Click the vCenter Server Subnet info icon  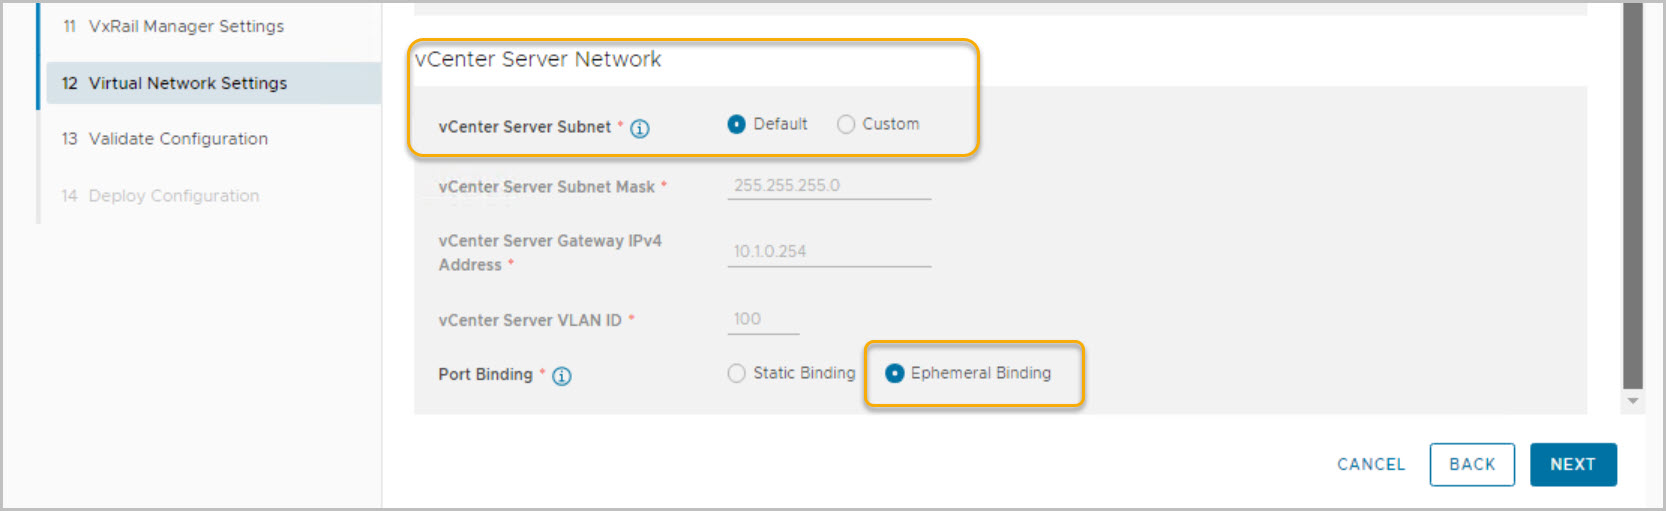(x=640, y=128)
